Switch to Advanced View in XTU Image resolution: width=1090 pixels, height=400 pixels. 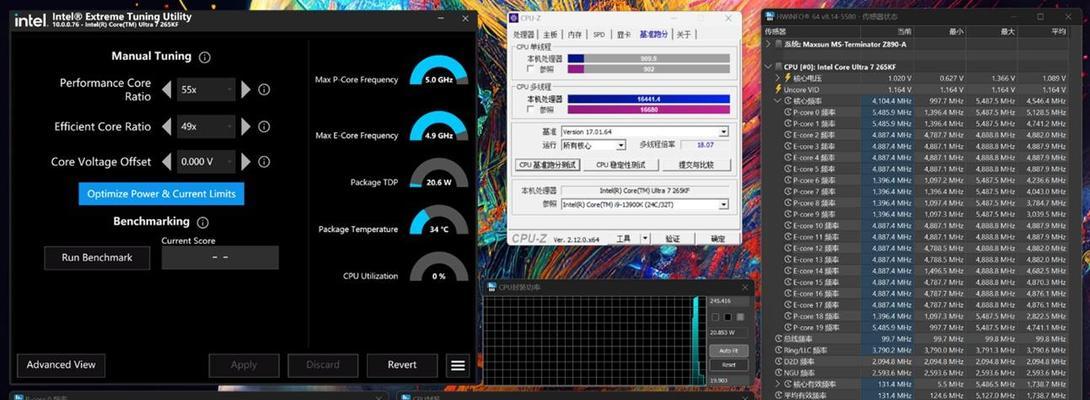[x=61, y=365]
